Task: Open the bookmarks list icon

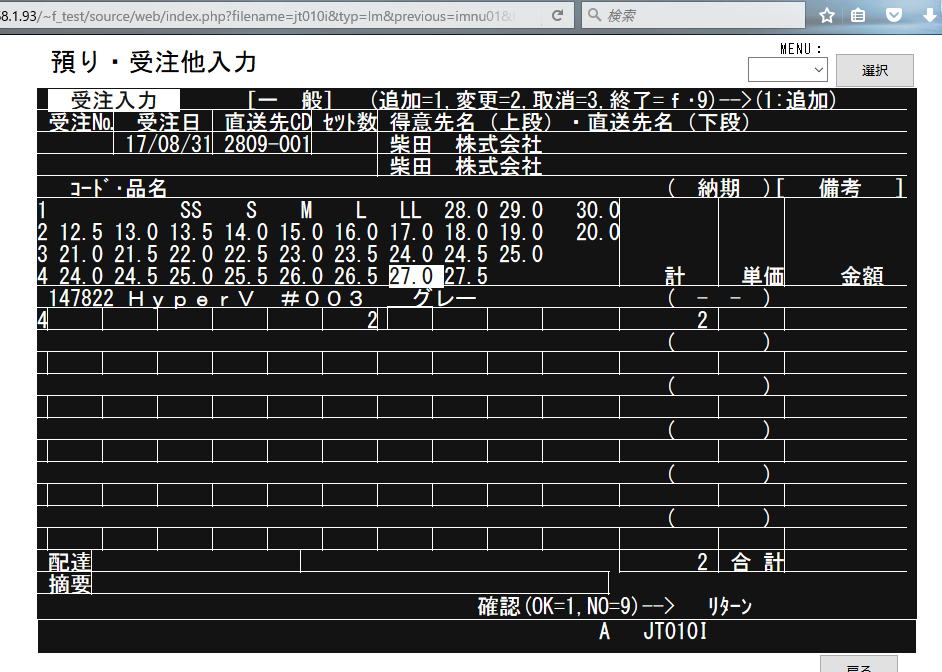Action: point(858,16)
